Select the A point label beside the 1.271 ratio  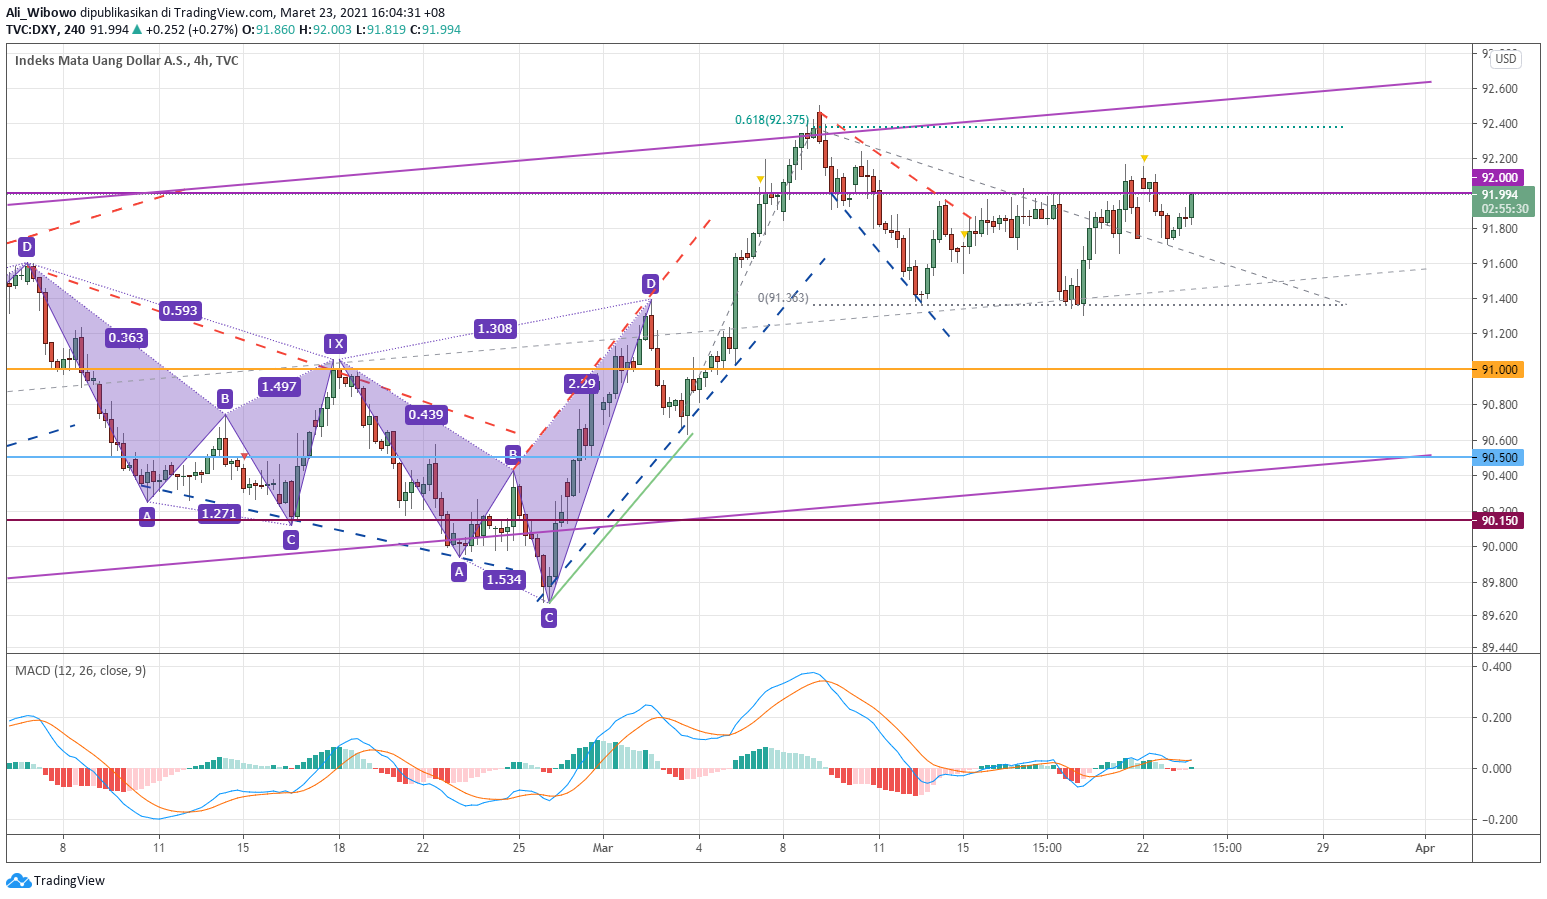point(147,516)
